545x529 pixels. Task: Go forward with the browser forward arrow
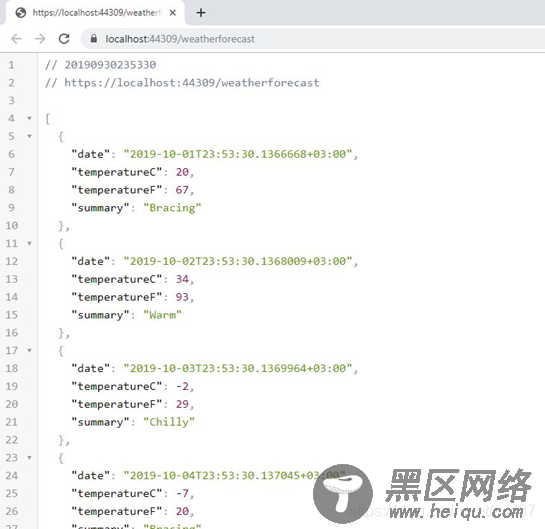coord(40,39)
